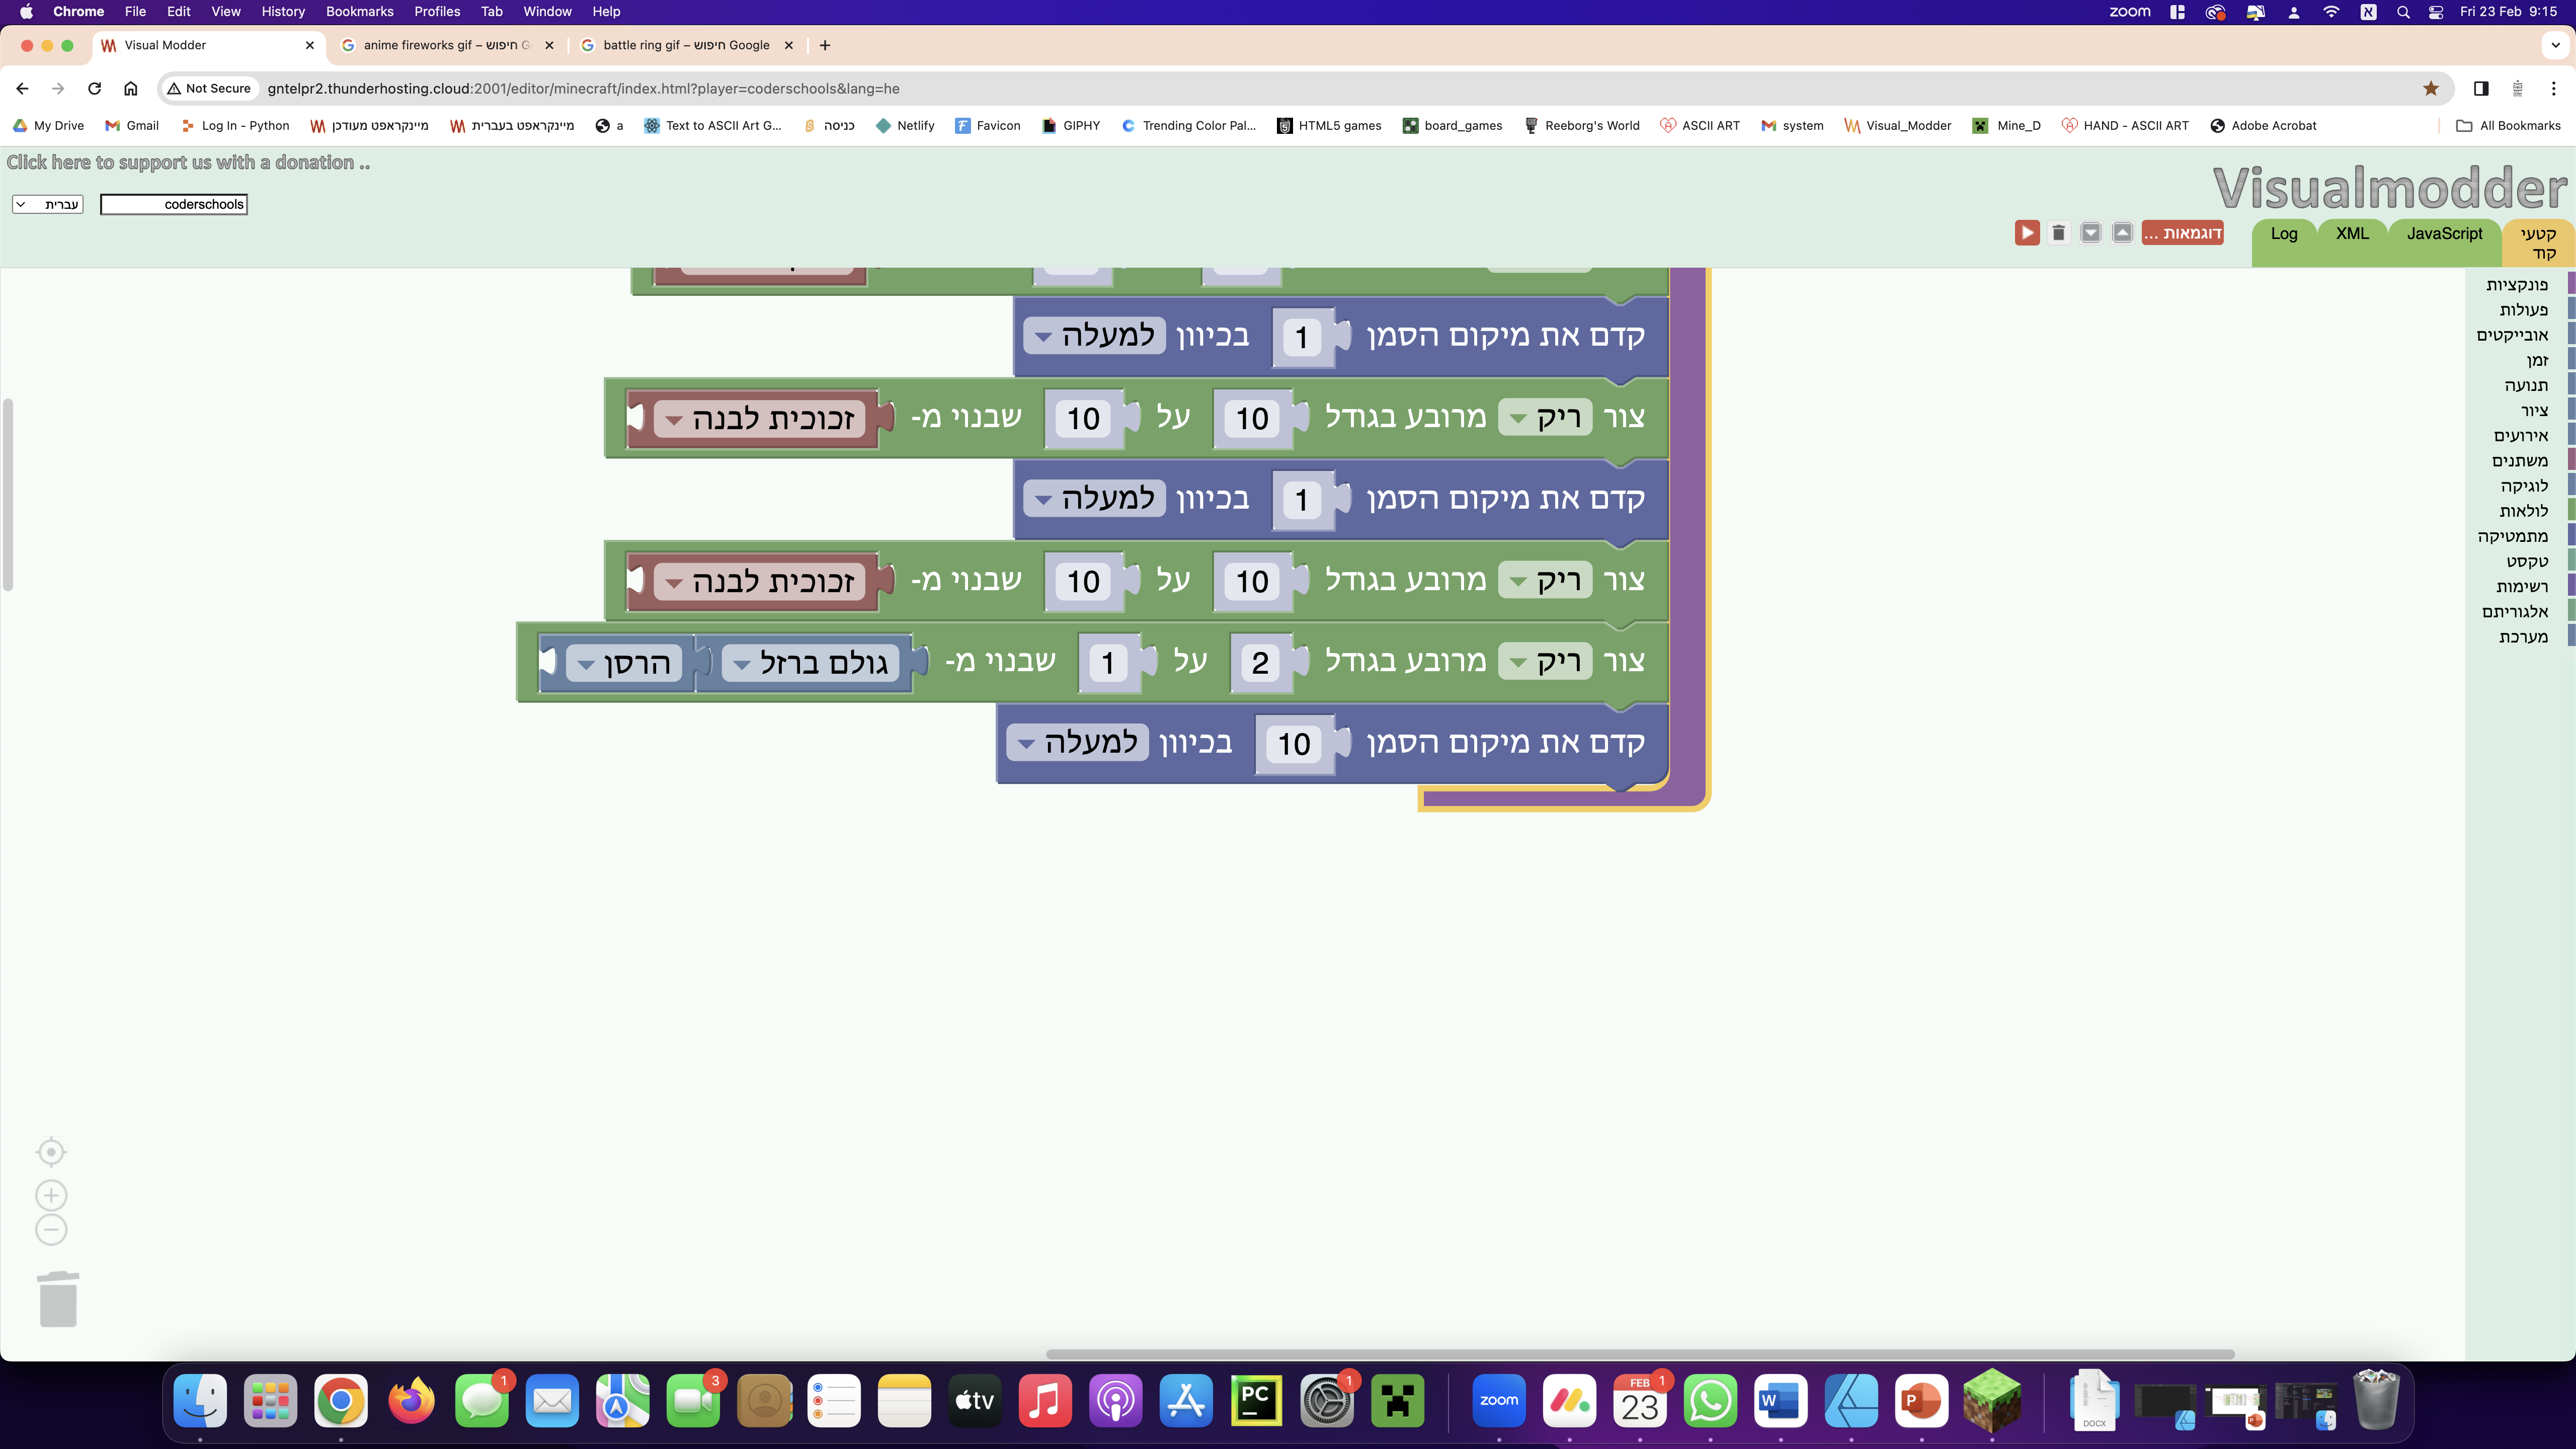This screenshot has height=1449, width=2576.
Task: Open the HTML5 games bookmark
Action: pyautogui.click(x=1329, y=126)
